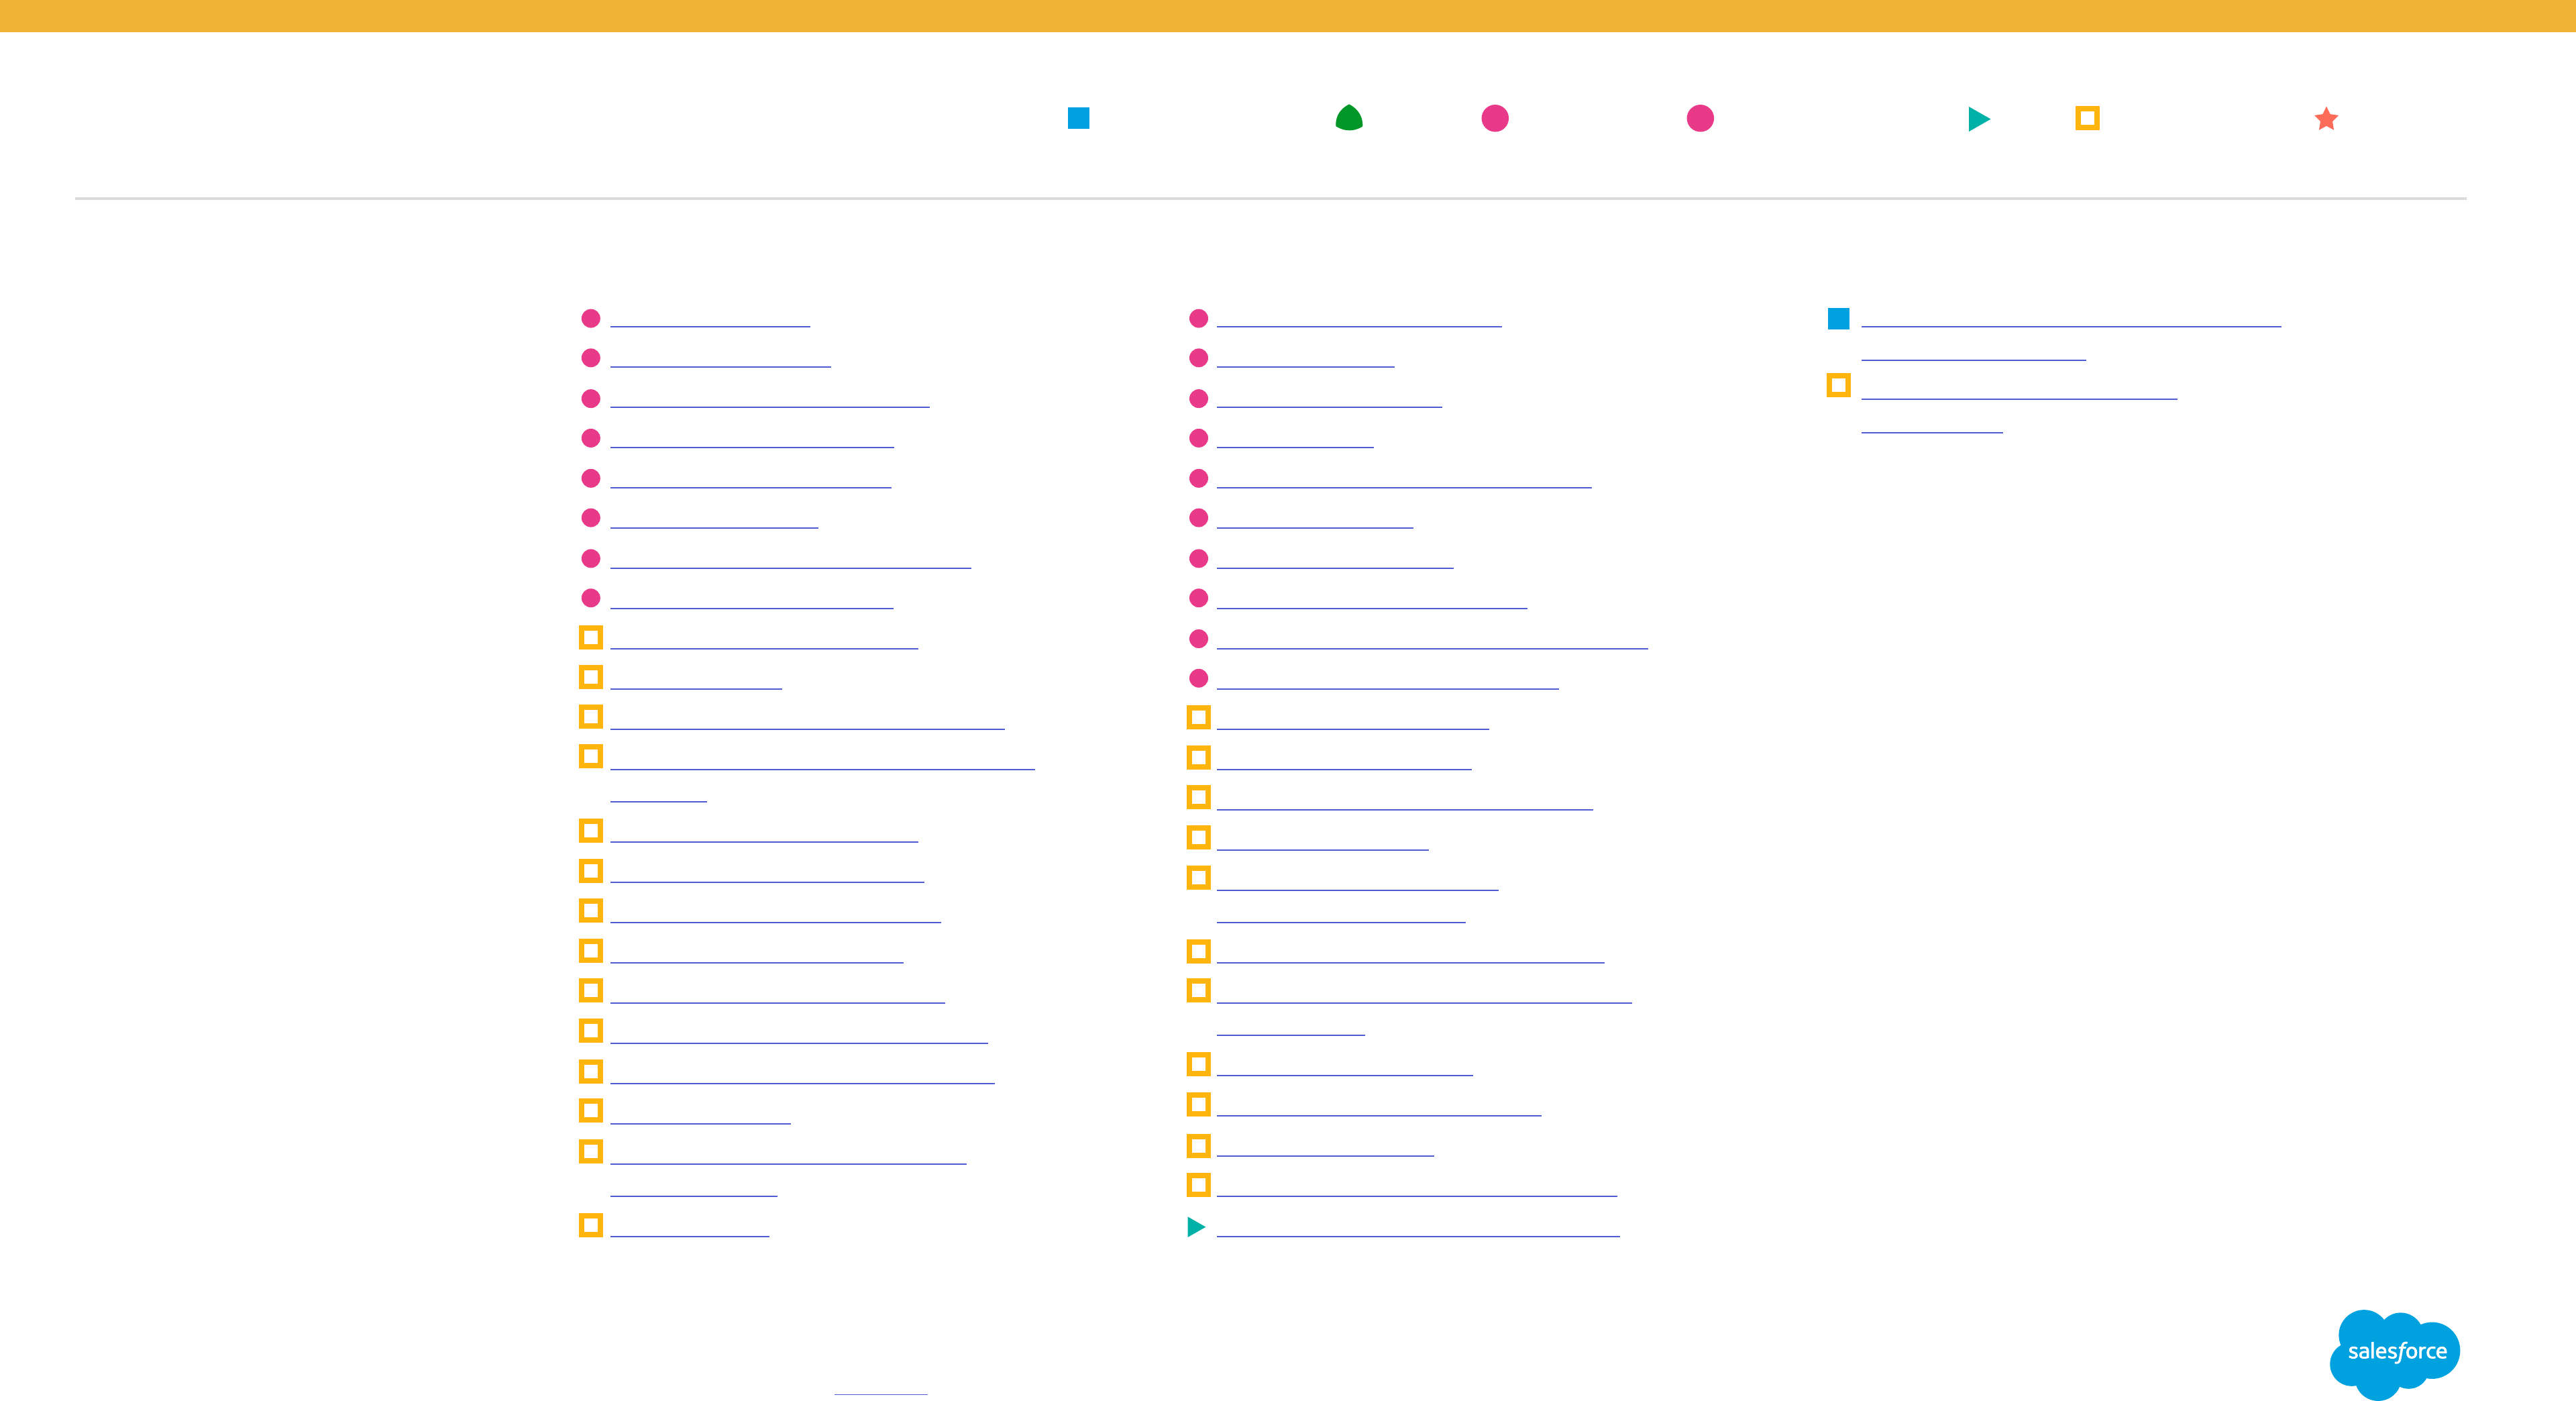Click the leftmost pink circle in the top legend

[x=1495, y=118]
